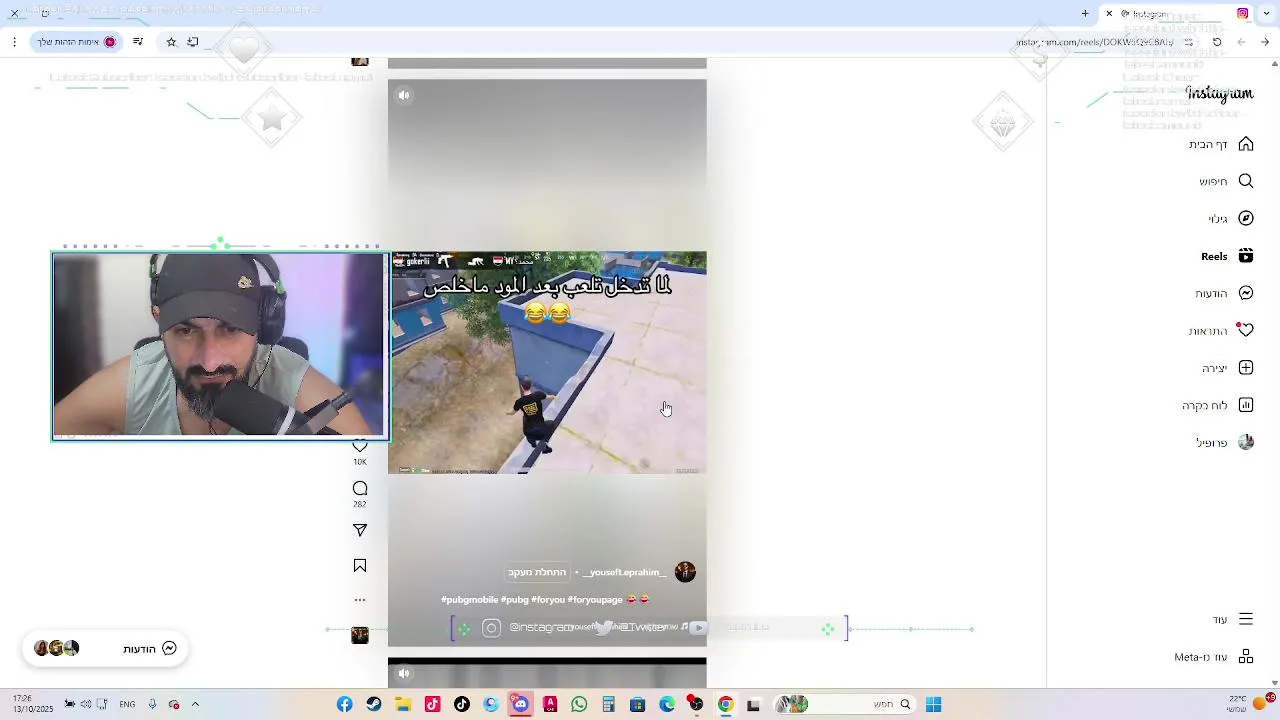Open Steam from the taskbar
Screen dimensions: 1280x720
[374, 704]
